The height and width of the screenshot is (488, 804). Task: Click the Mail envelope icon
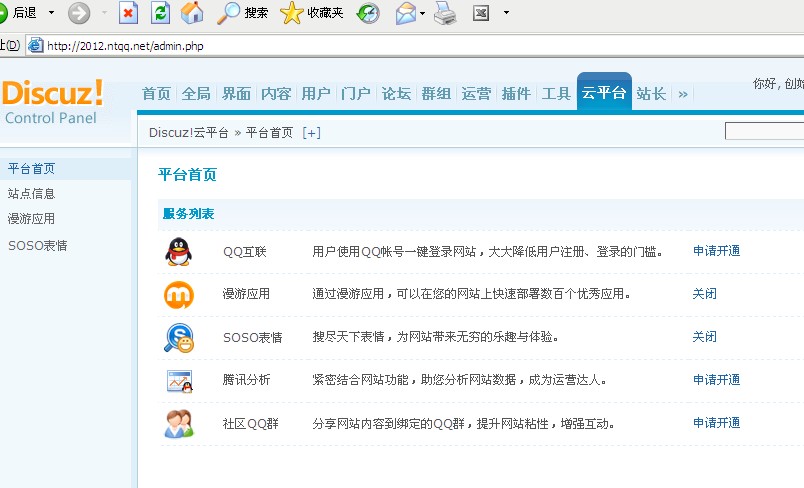click(x=406, y=13)
